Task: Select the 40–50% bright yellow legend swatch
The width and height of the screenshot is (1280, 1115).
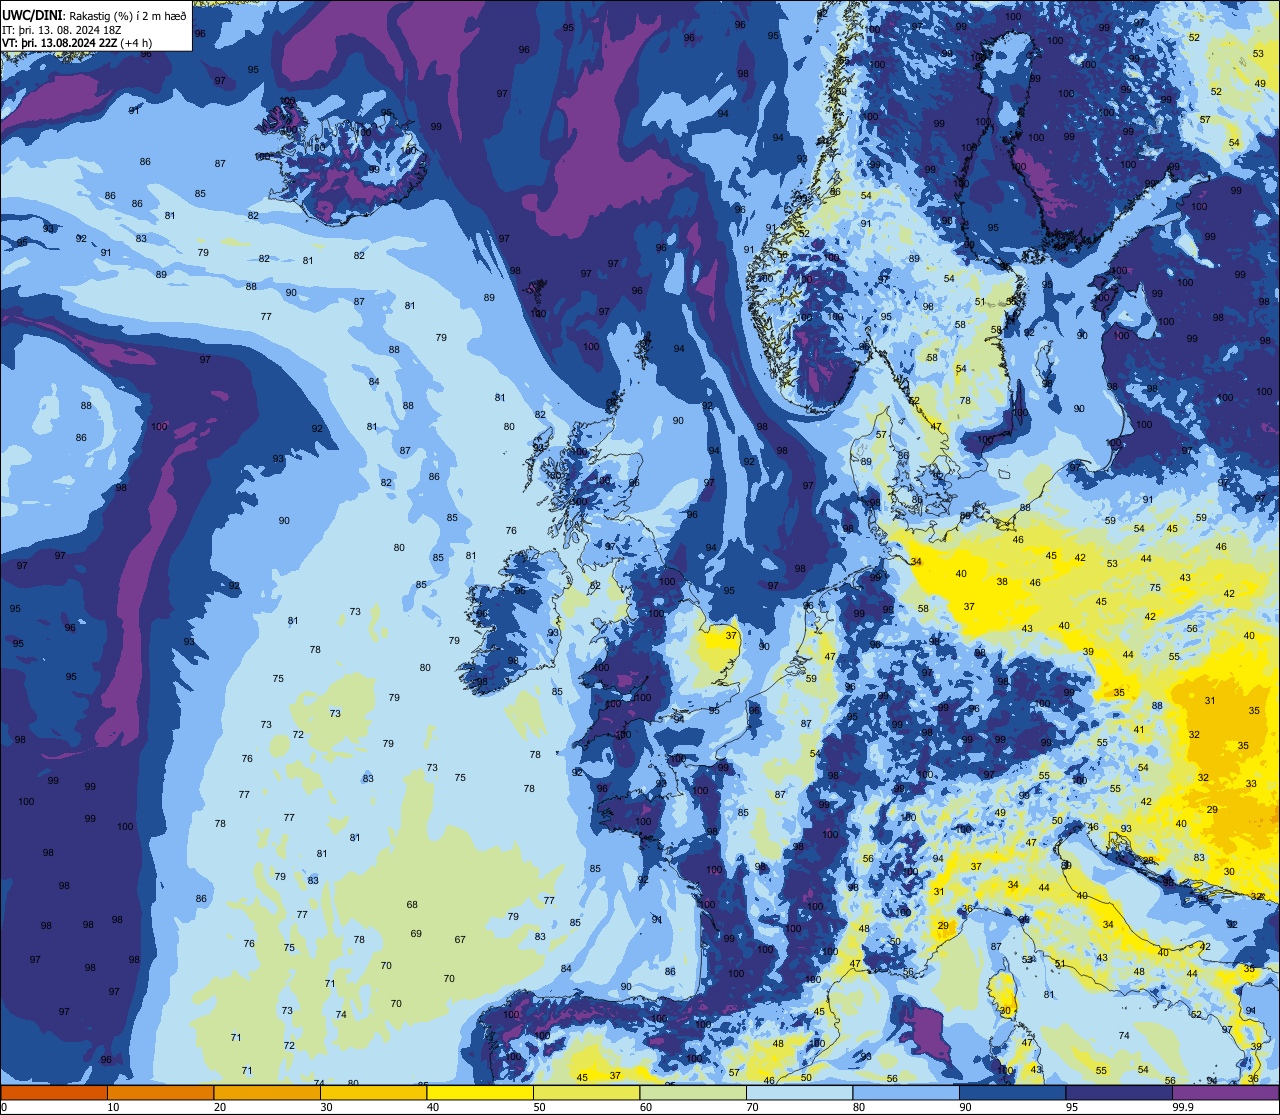Action: (x=480, y=1092)
